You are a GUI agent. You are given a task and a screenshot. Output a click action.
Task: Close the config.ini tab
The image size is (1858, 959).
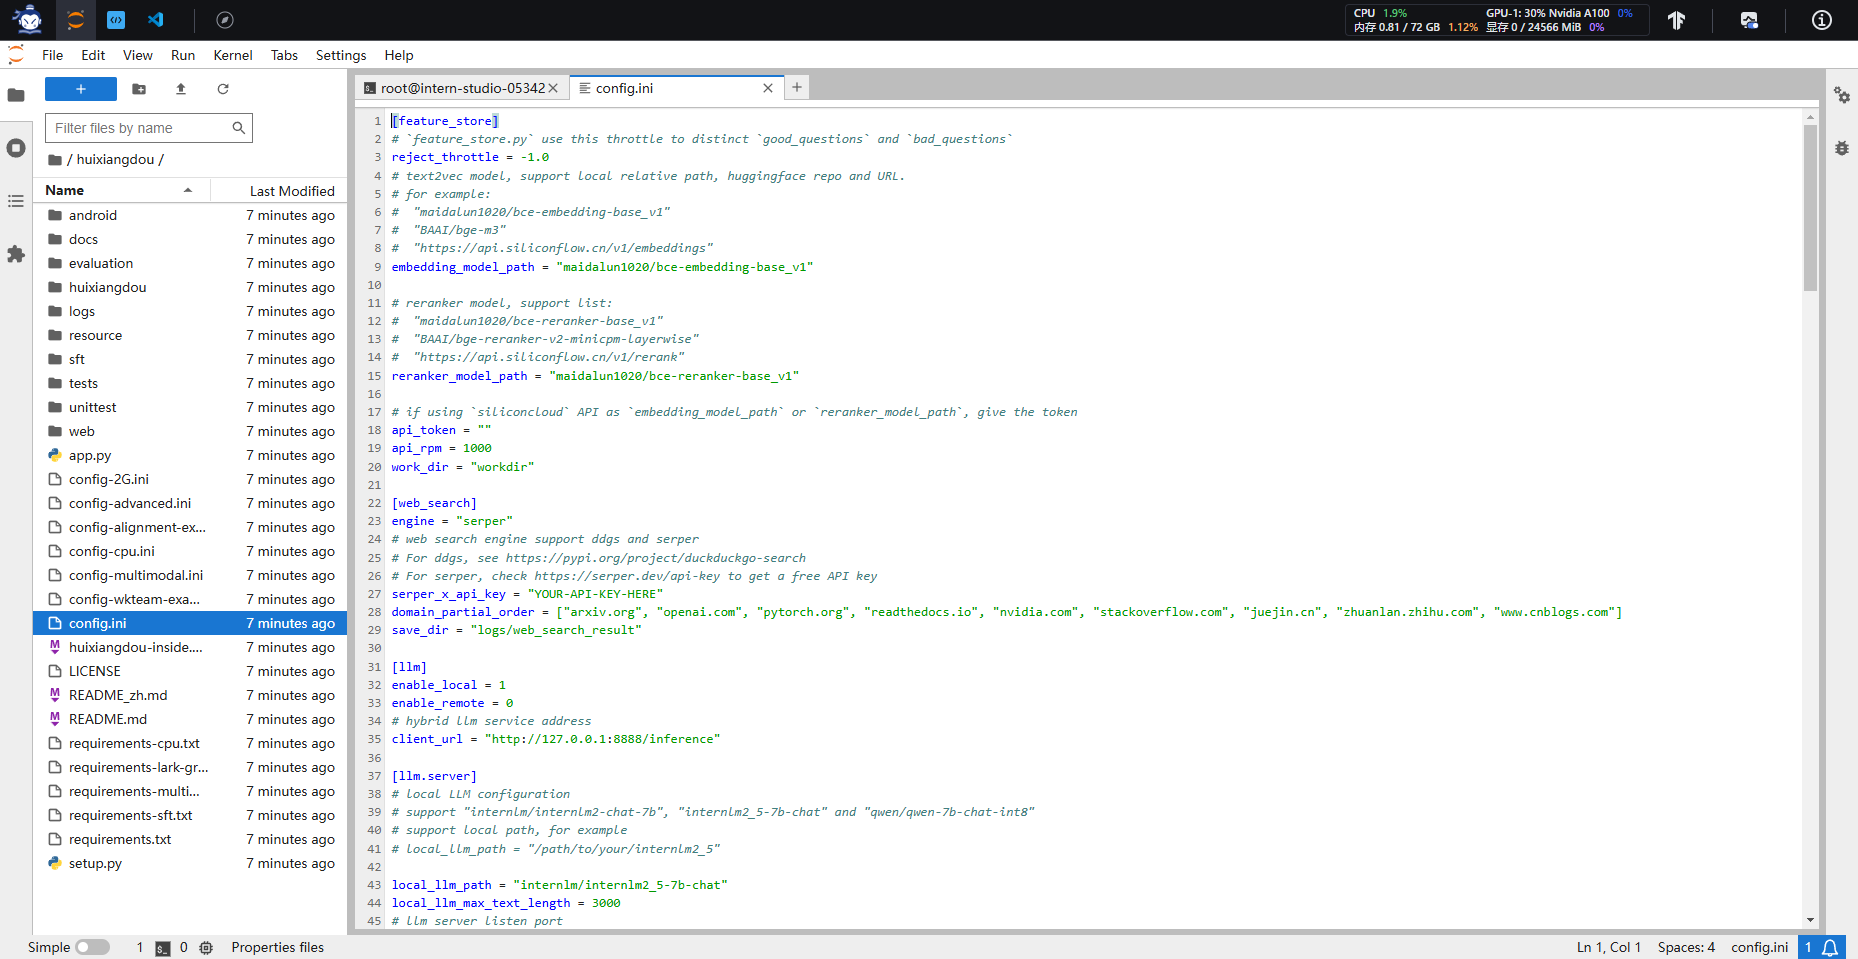click(x=768, y=88)
